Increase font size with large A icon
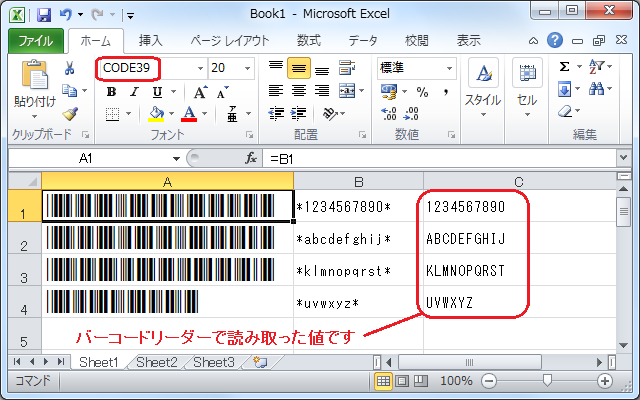Viewport: 640px width, 400px height. tap(200, 92)
